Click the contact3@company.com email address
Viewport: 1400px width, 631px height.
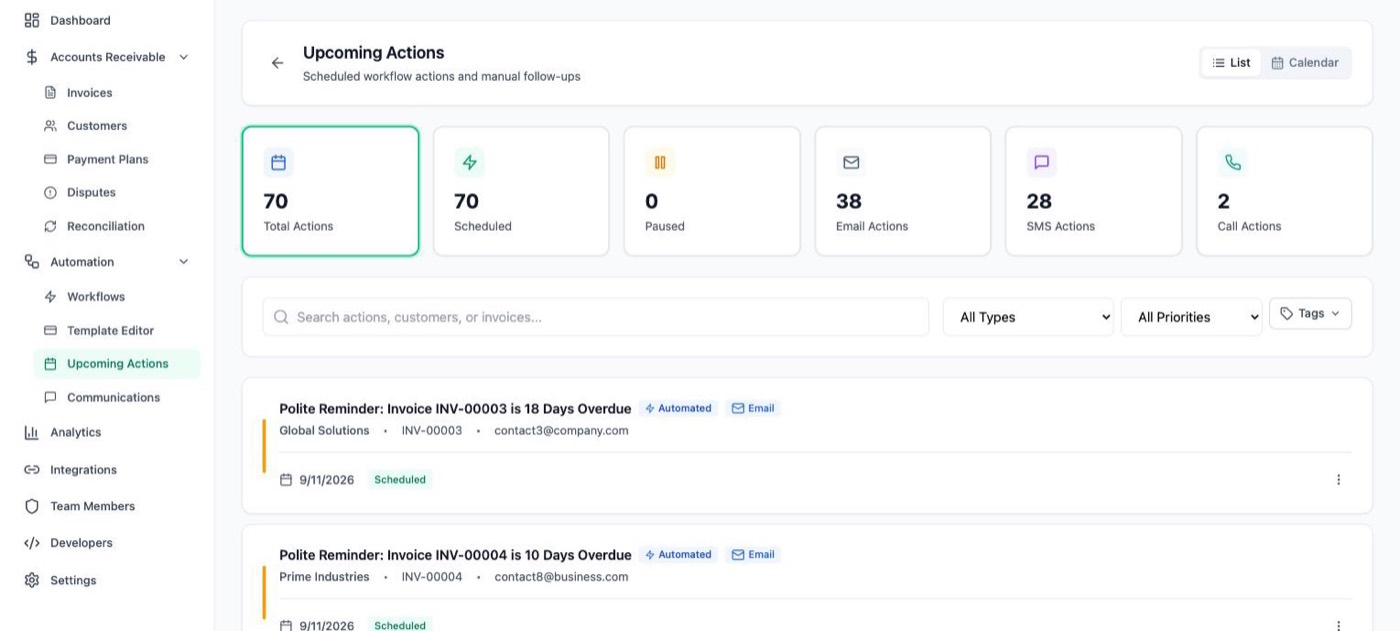tap(561, 431)
